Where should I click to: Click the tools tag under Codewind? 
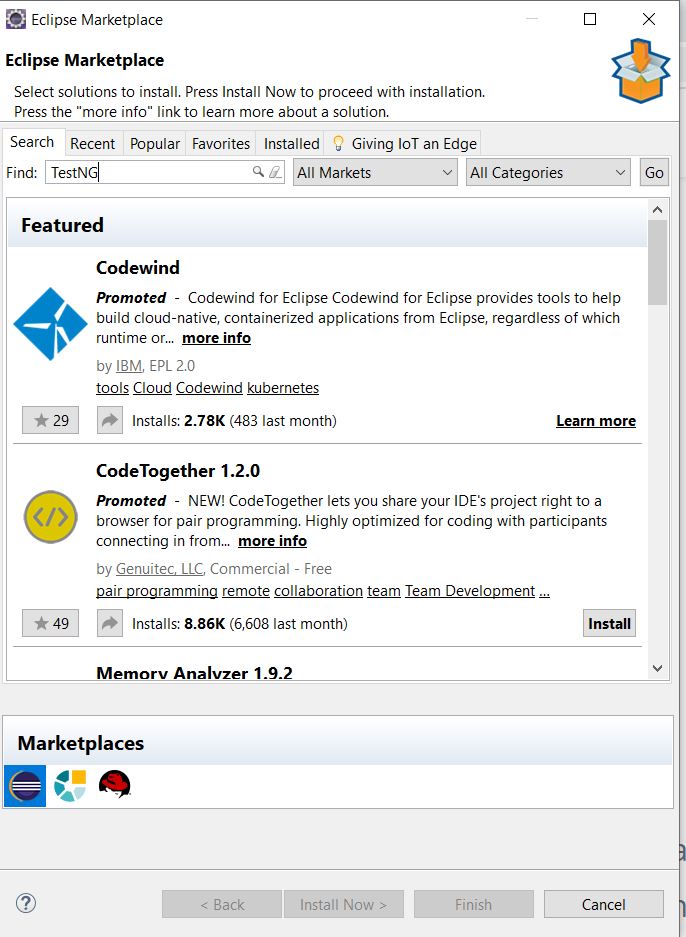point(112,388)
